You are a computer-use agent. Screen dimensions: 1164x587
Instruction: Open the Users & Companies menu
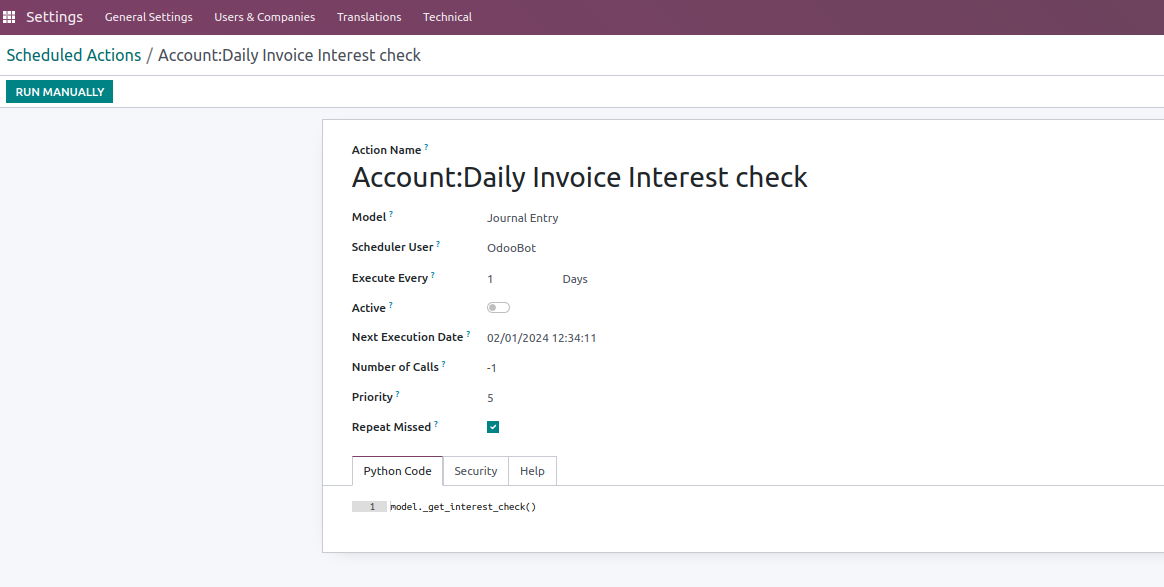pyautogui.click(x=264, y=17)
